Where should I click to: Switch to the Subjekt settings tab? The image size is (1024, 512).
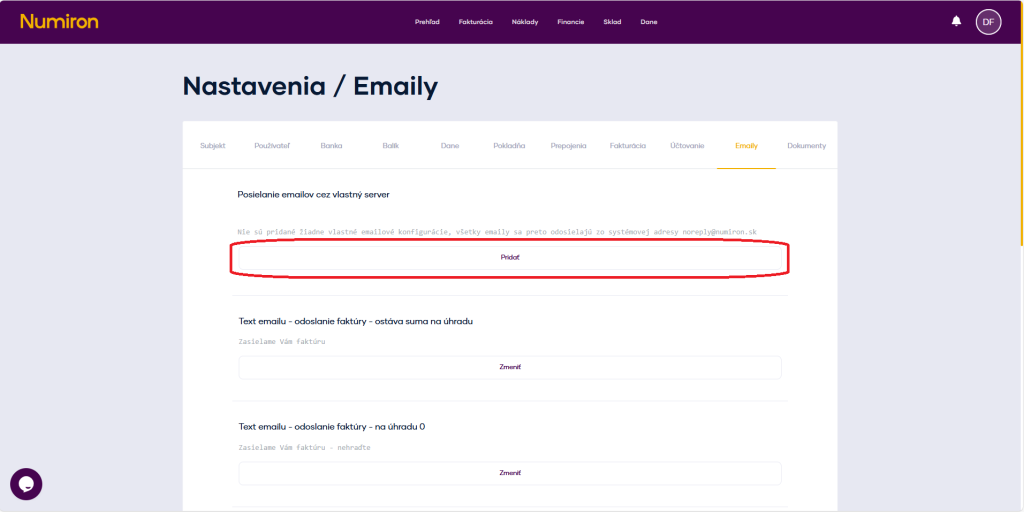click(213, 146)
